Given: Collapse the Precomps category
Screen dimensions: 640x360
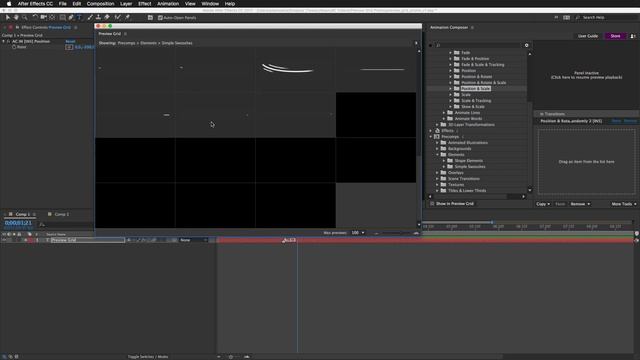Looking at the screenshot, I should tap(431, 137).
